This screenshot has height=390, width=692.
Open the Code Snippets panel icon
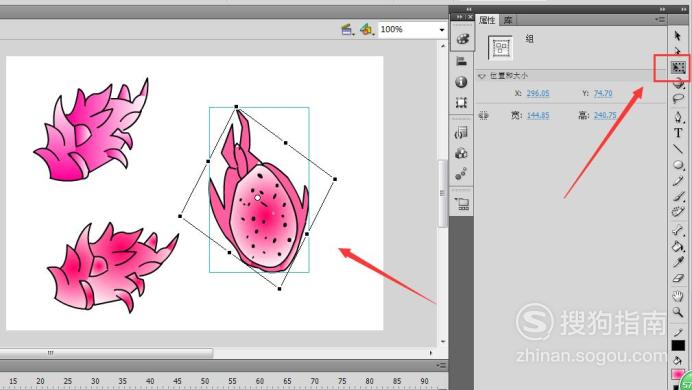461,132
